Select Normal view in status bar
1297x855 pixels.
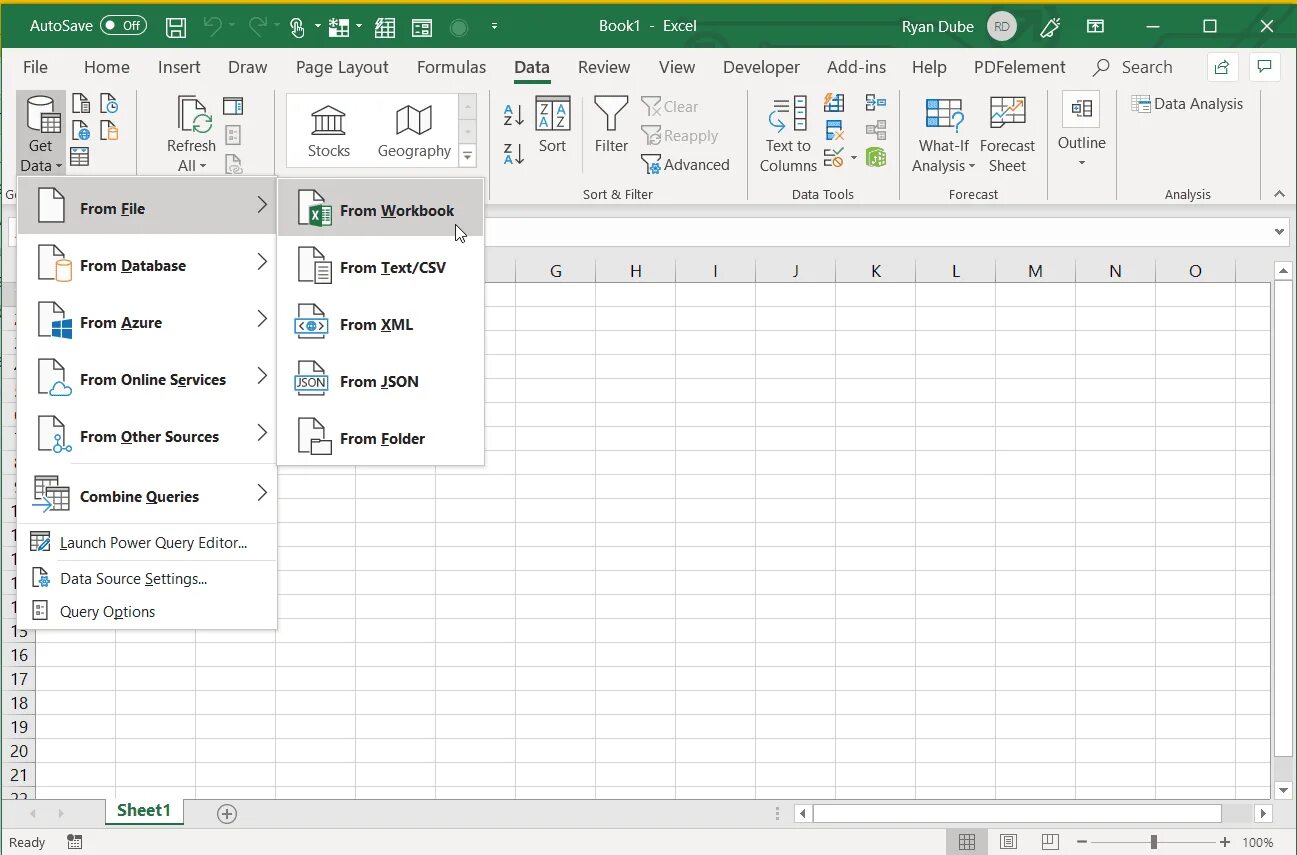(967, 842)
